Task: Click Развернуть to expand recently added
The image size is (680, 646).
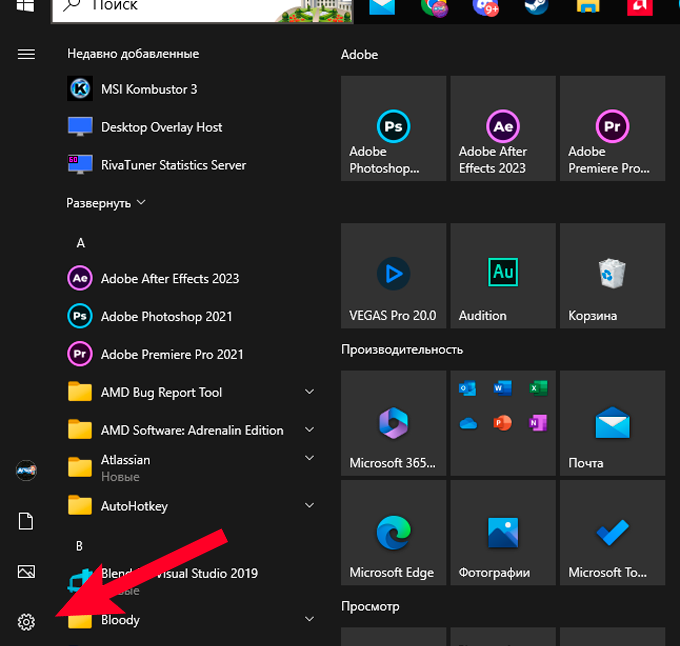Action: click(x=105, y=203)
